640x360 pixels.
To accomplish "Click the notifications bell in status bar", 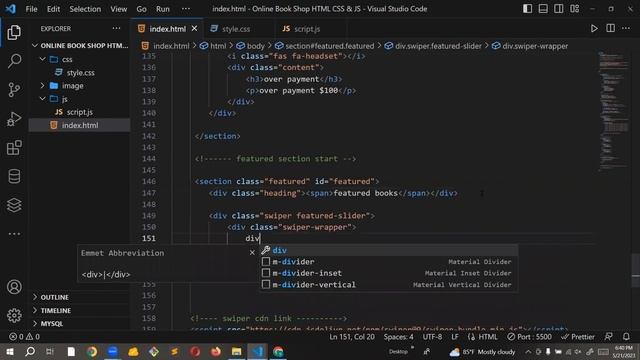I will 626,337.
